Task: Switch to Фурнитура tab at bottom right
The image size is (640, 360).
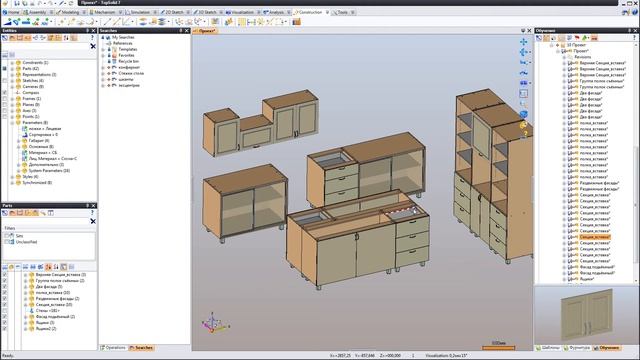Action: click(576, 348)
